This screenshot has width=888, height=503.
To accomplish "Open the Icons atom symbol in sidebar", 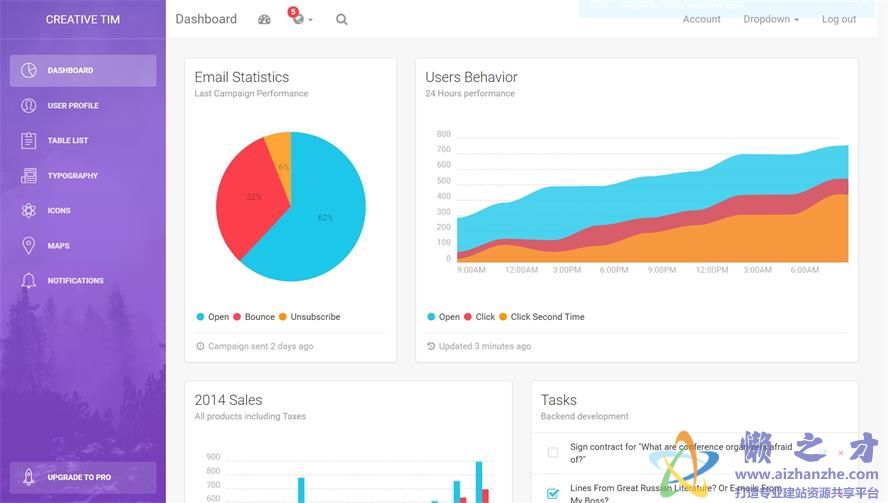I will [x=29, y=210].
